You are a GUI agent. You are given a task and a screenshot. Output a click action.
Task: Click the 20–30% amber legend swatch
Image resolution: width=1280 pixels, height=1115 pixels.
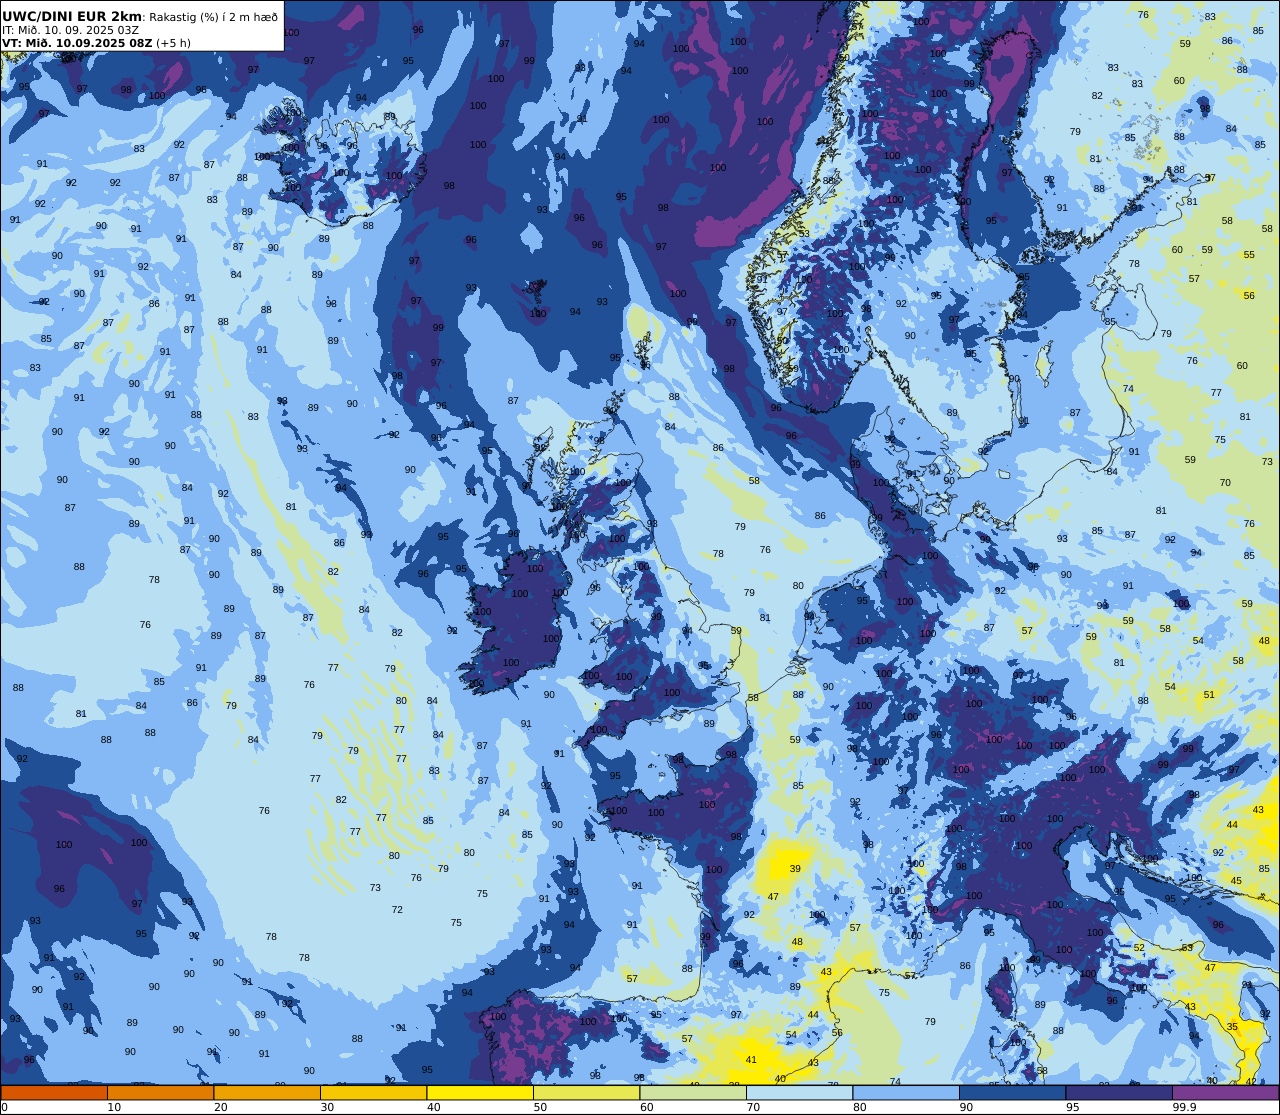(x=267, y=1093)
